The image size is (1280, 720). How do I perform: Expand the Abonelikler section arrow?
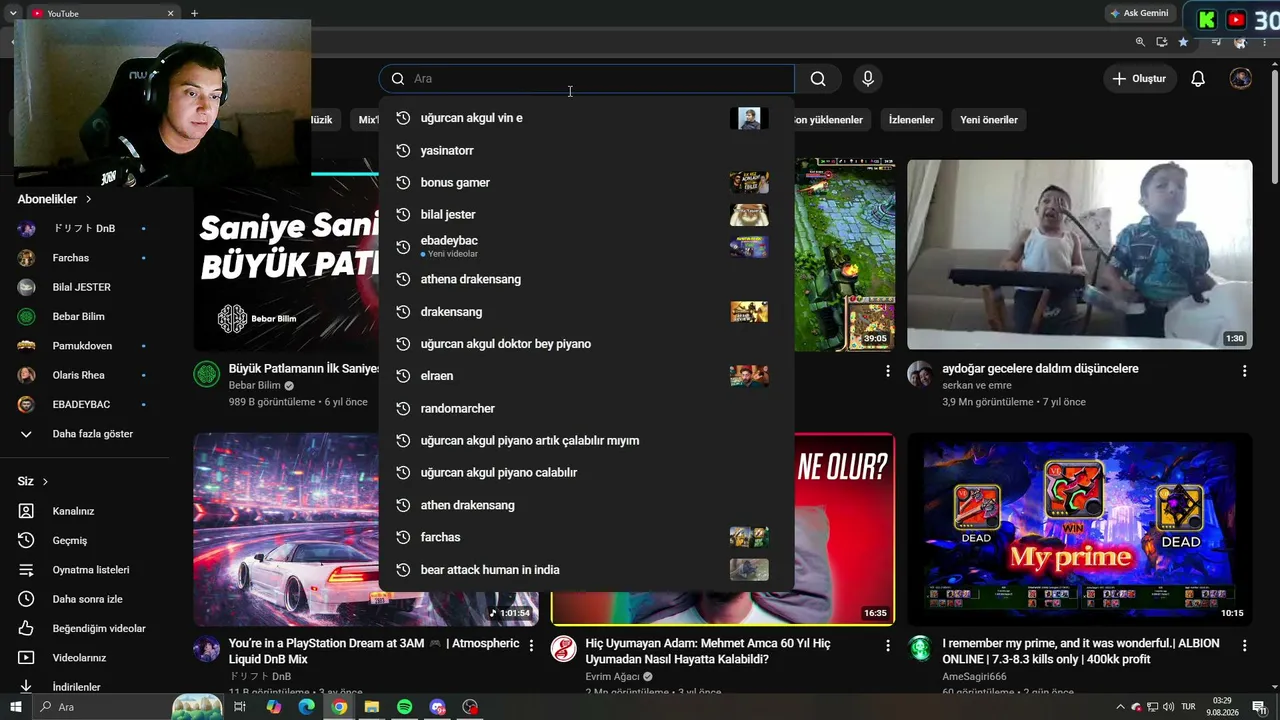coord(88,199)
